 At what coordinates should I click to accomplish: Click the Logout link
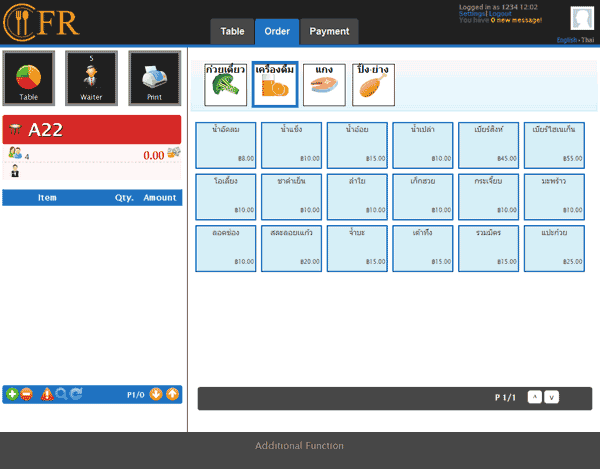[x=500, y=14]
